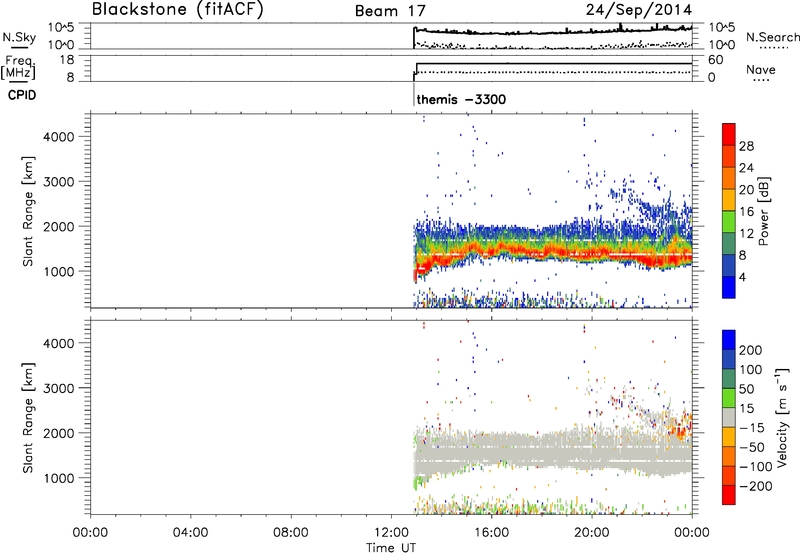Click '3000' on velocity panel range axis
Viewport: 800px width, 554px height.
[x=59, y=388]
